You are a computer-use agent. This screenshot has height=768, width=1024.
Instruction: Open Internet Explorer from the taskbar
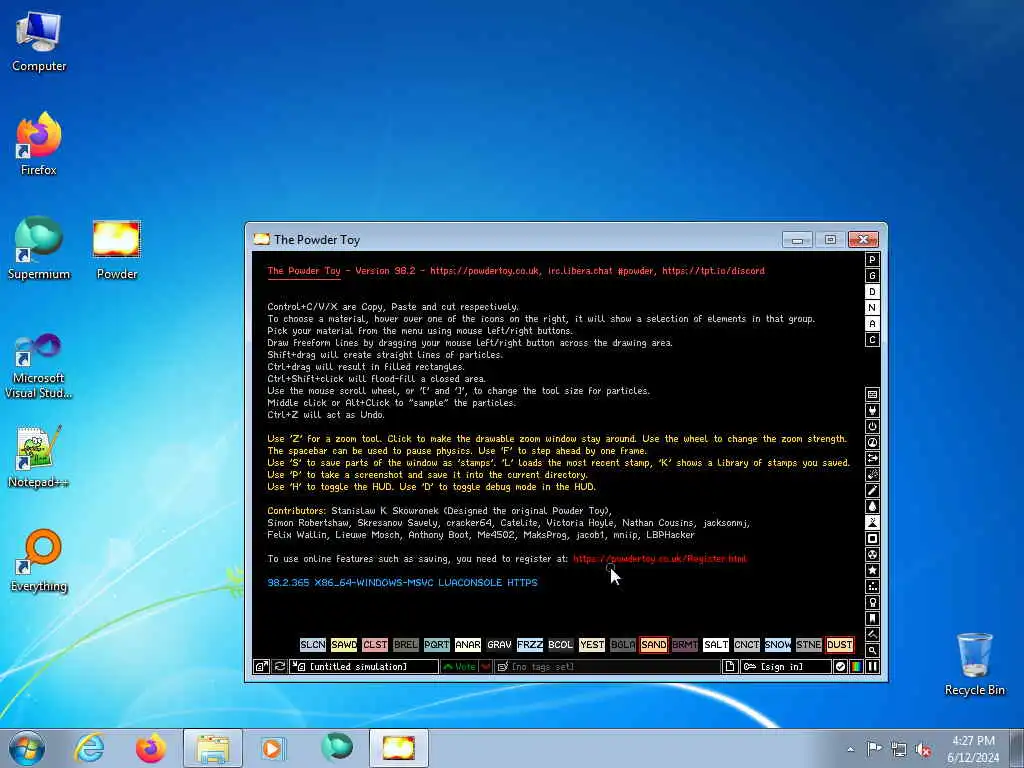click(x=89, y=748)
